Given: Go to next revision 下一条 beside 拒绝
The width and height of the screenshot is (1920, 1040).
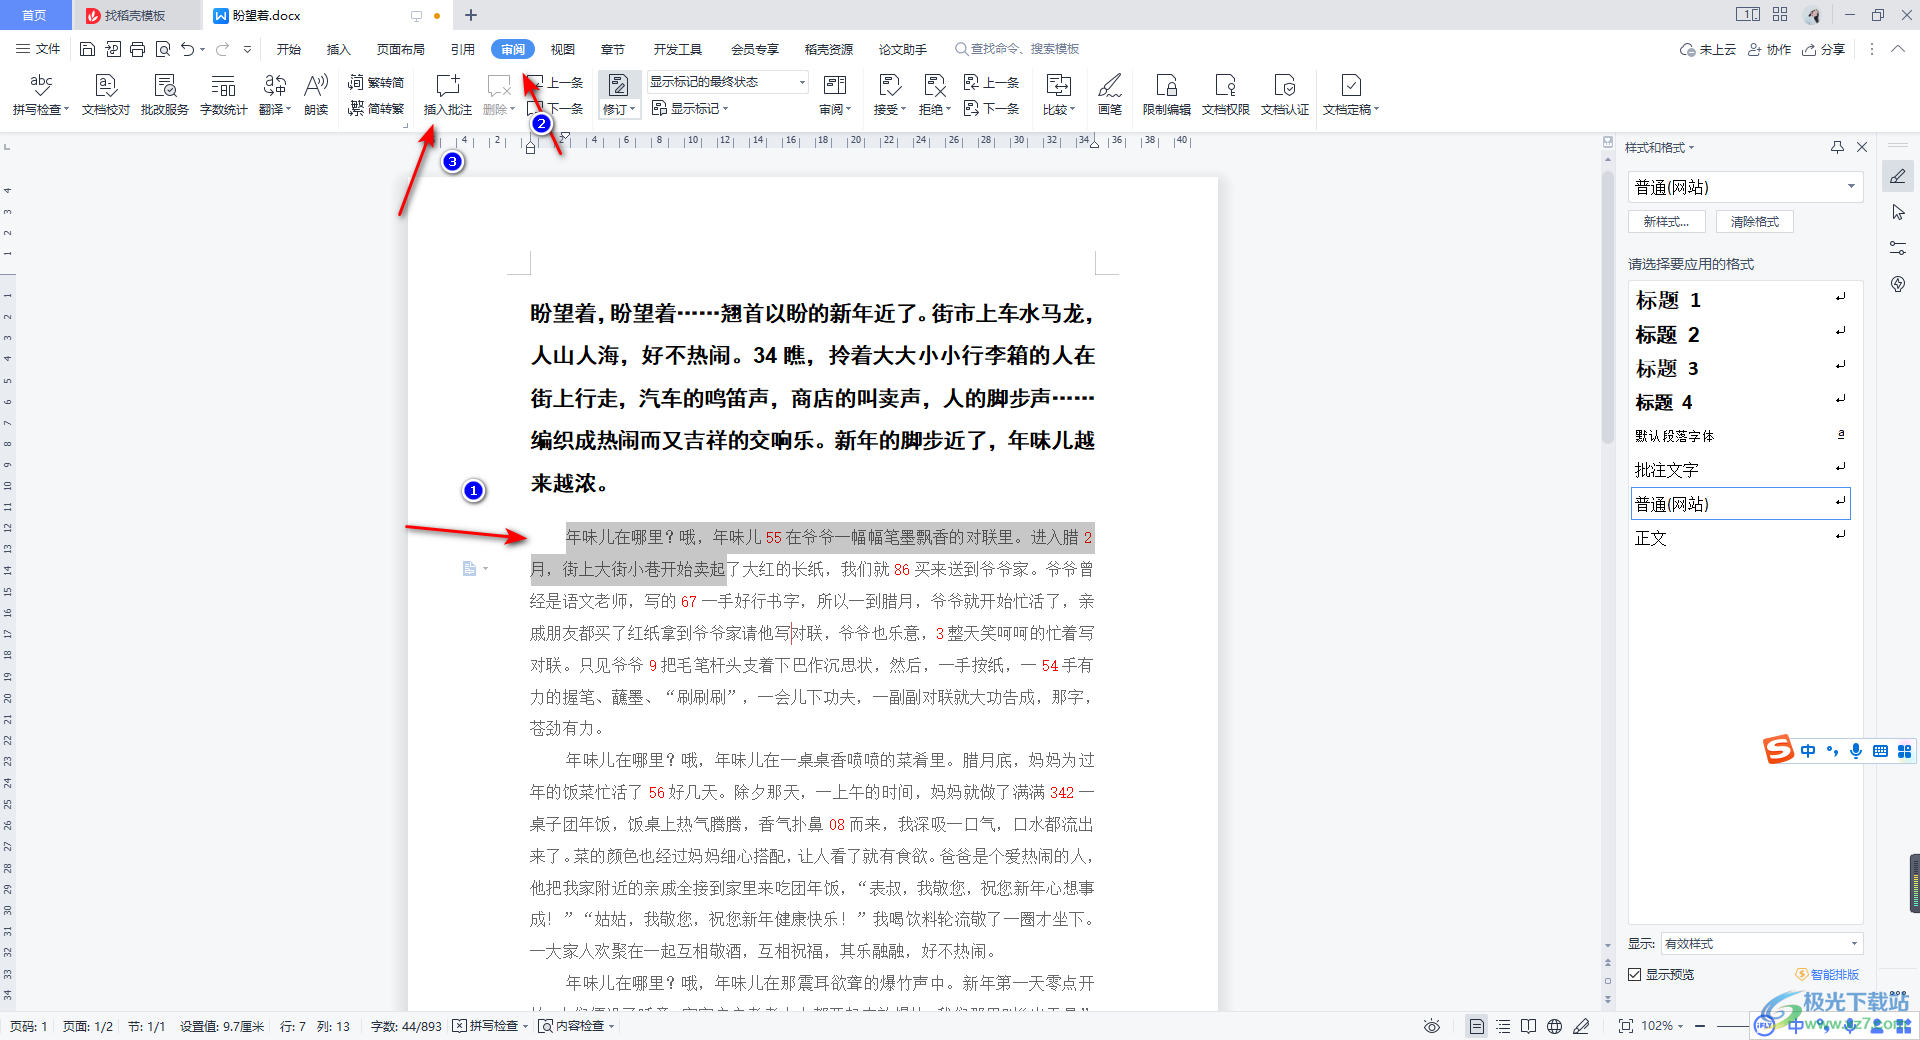Looking at the screenshot, I should [x=991, y=108].
